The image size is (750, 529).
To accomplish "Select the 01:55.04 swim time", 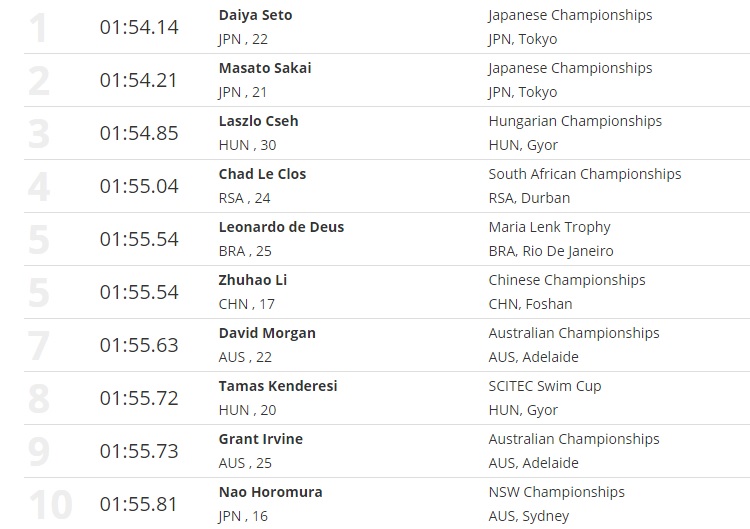I will [139, 186].
